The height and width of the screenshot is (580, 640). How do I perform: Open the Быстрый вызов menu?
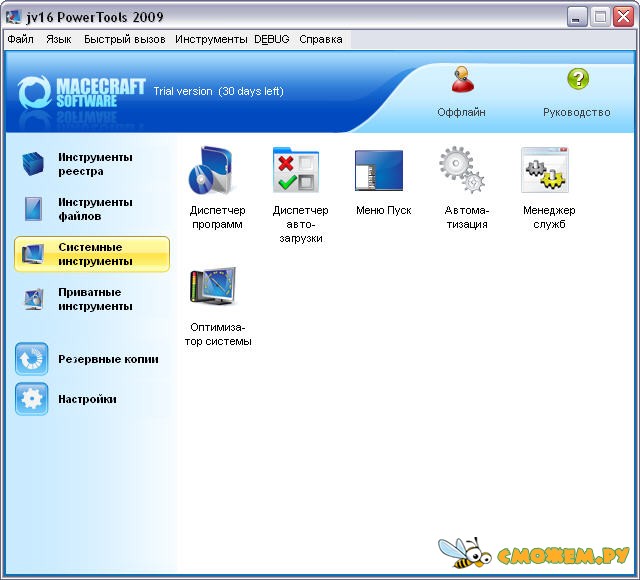click(x=124, y=39)
